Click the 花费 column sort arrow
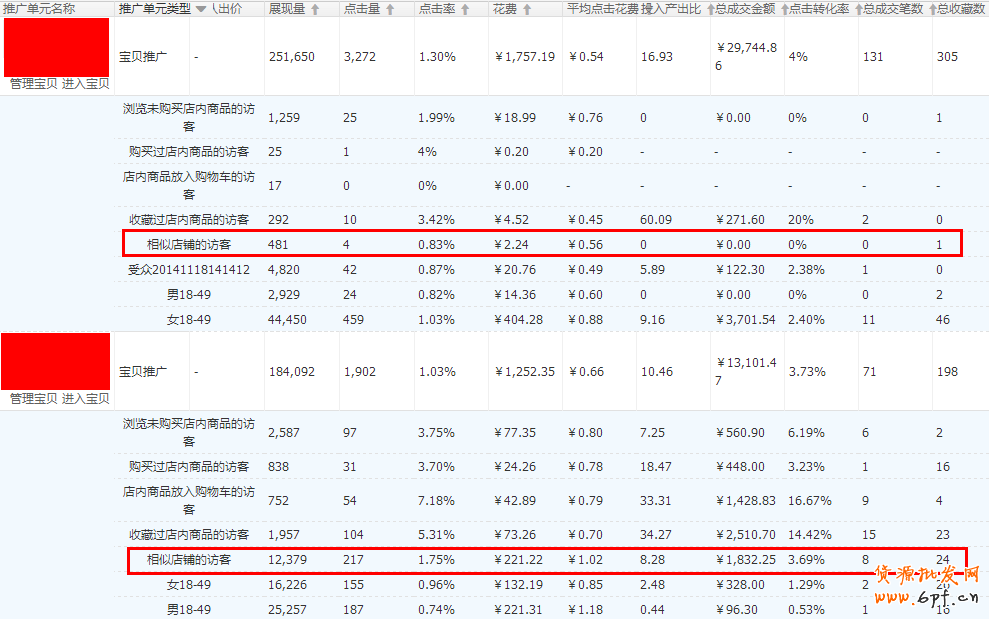The height and width of the screenshot is (619, 989). click(527, 9)
